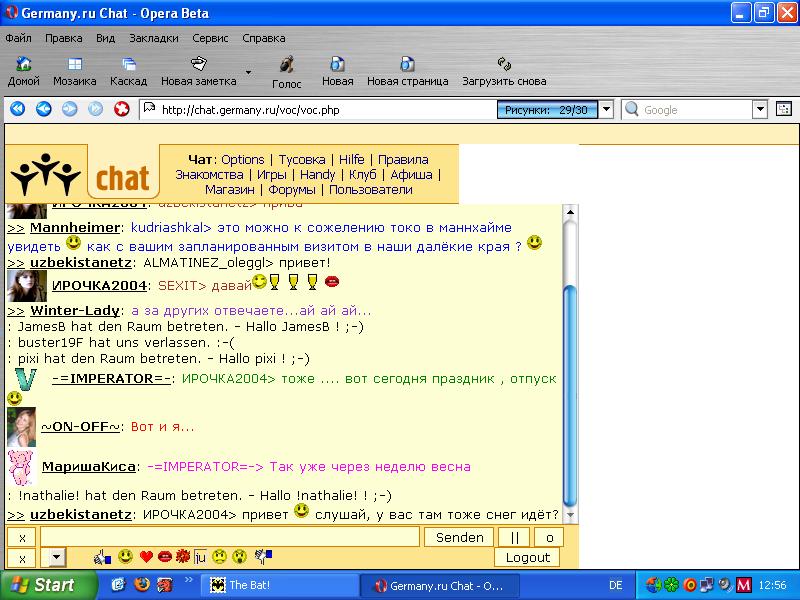Image resolution: width=800 pixels, height=600 pixels.
Task: Click the 'o' button next to pause
Action: coord(549,537)
